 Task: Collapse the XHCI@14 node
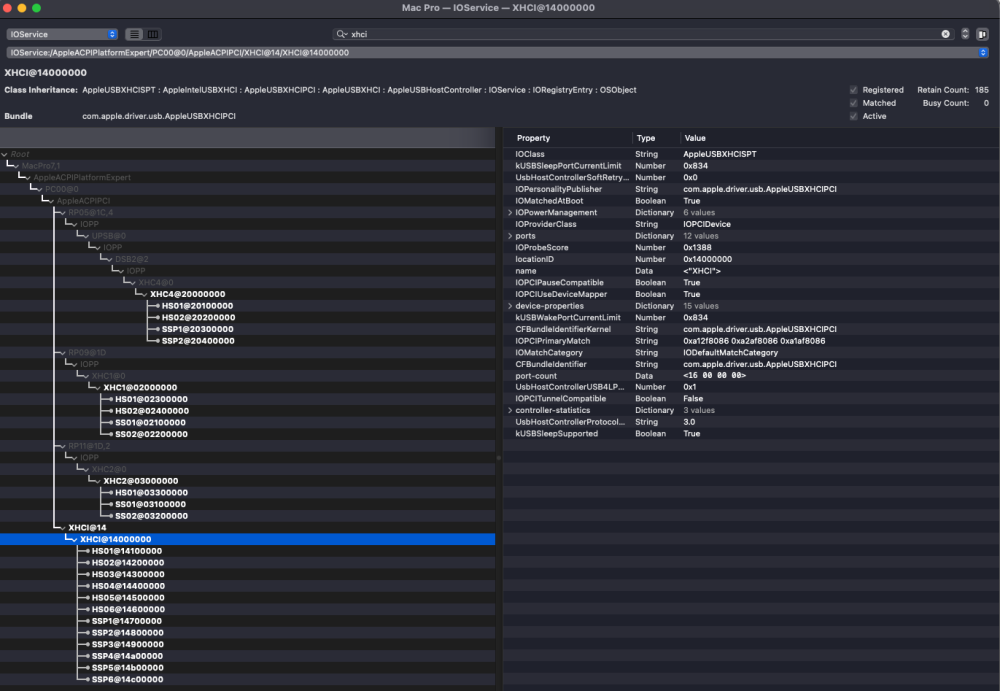click(62, 528)
